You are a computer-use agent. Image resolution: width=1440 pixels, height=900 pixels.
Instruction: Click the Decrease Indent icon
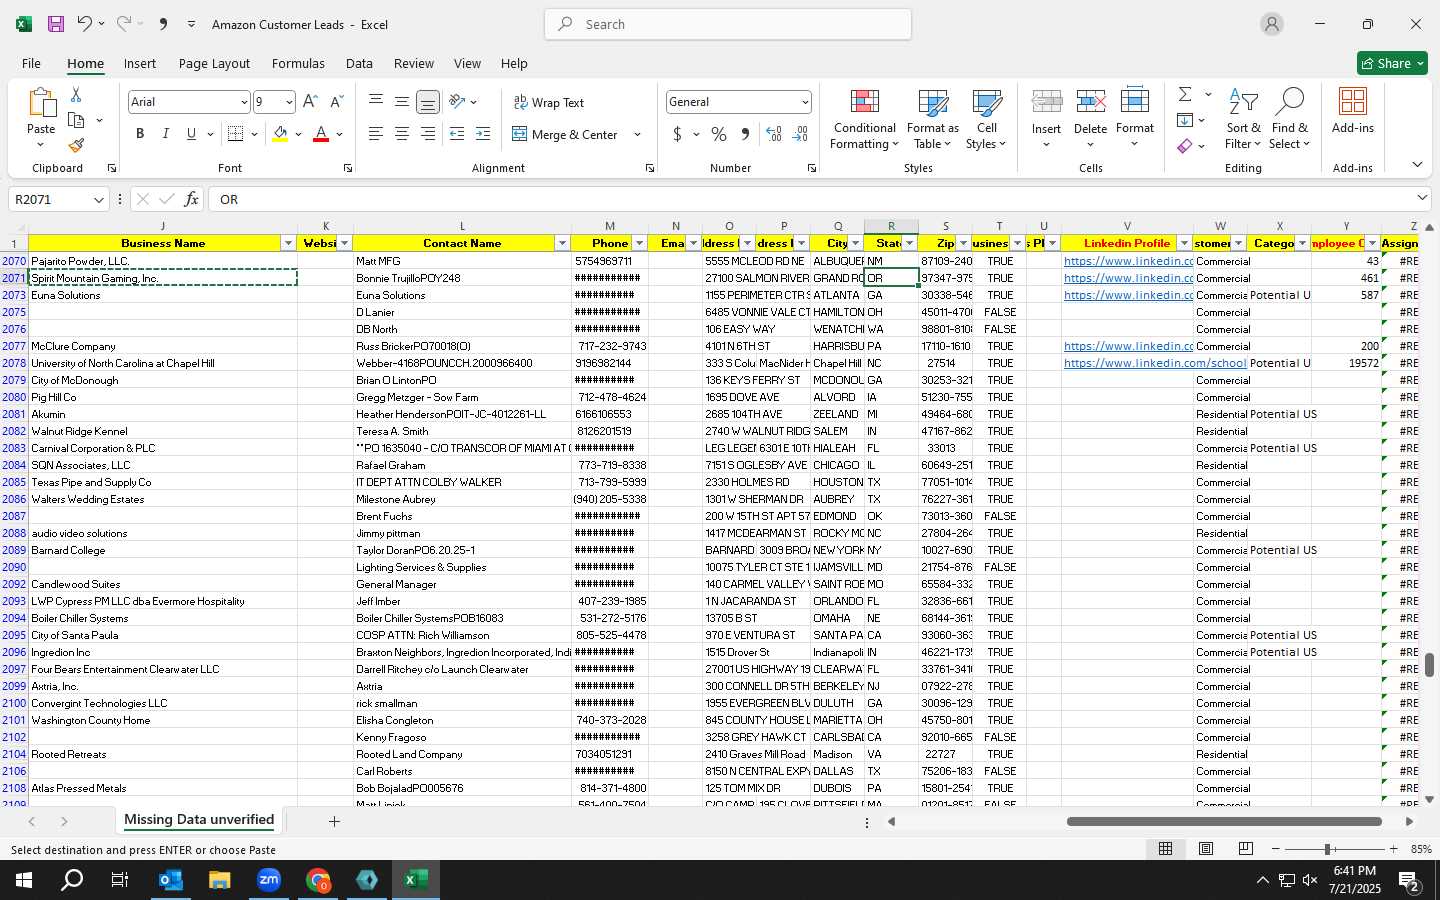pos(457,134)
